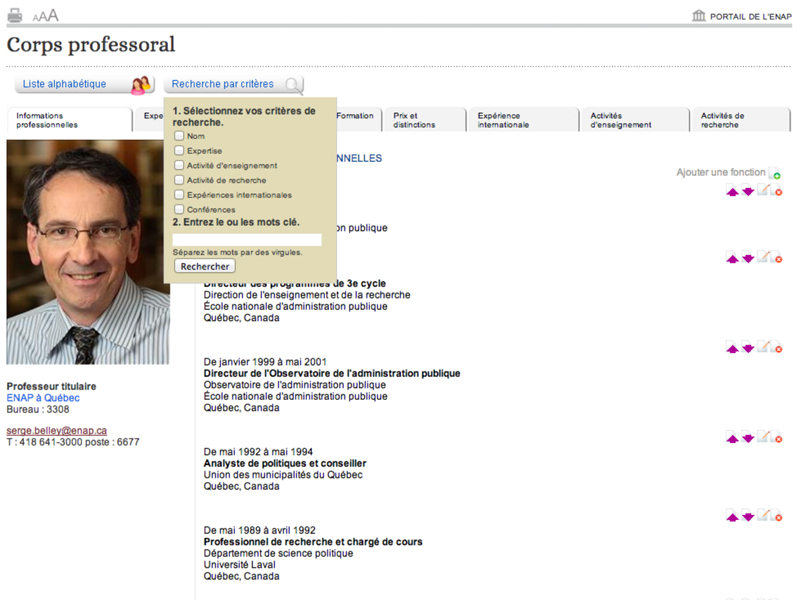Delete the Directeur de l'Observatoire entry
Screen dimensions: 800x600
[776, 347]
